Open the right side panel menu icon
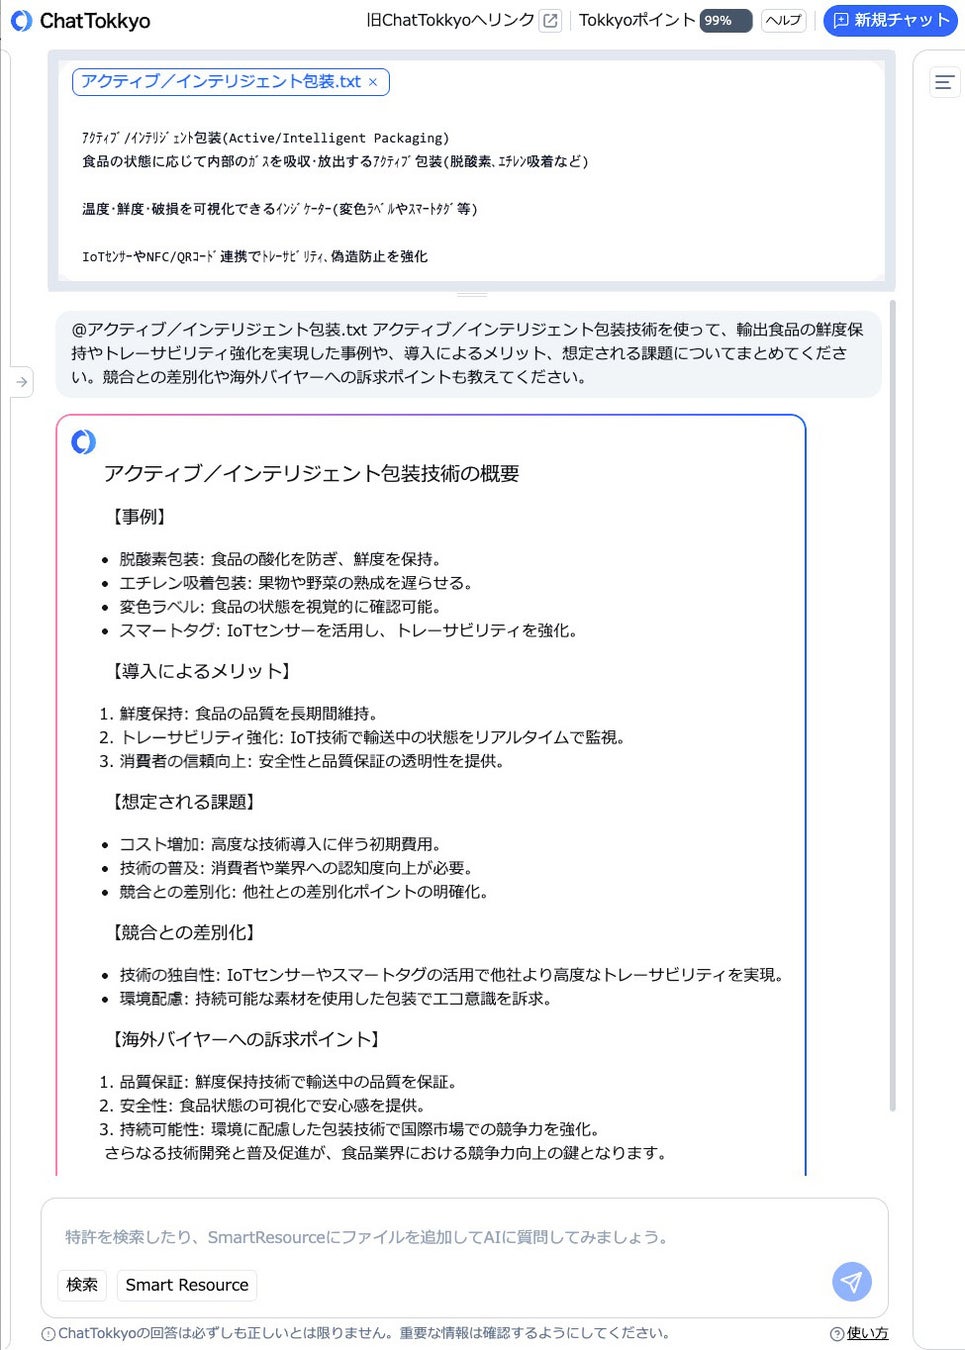Viewport: 965px width, 1350px height. [x=944, y=82]
